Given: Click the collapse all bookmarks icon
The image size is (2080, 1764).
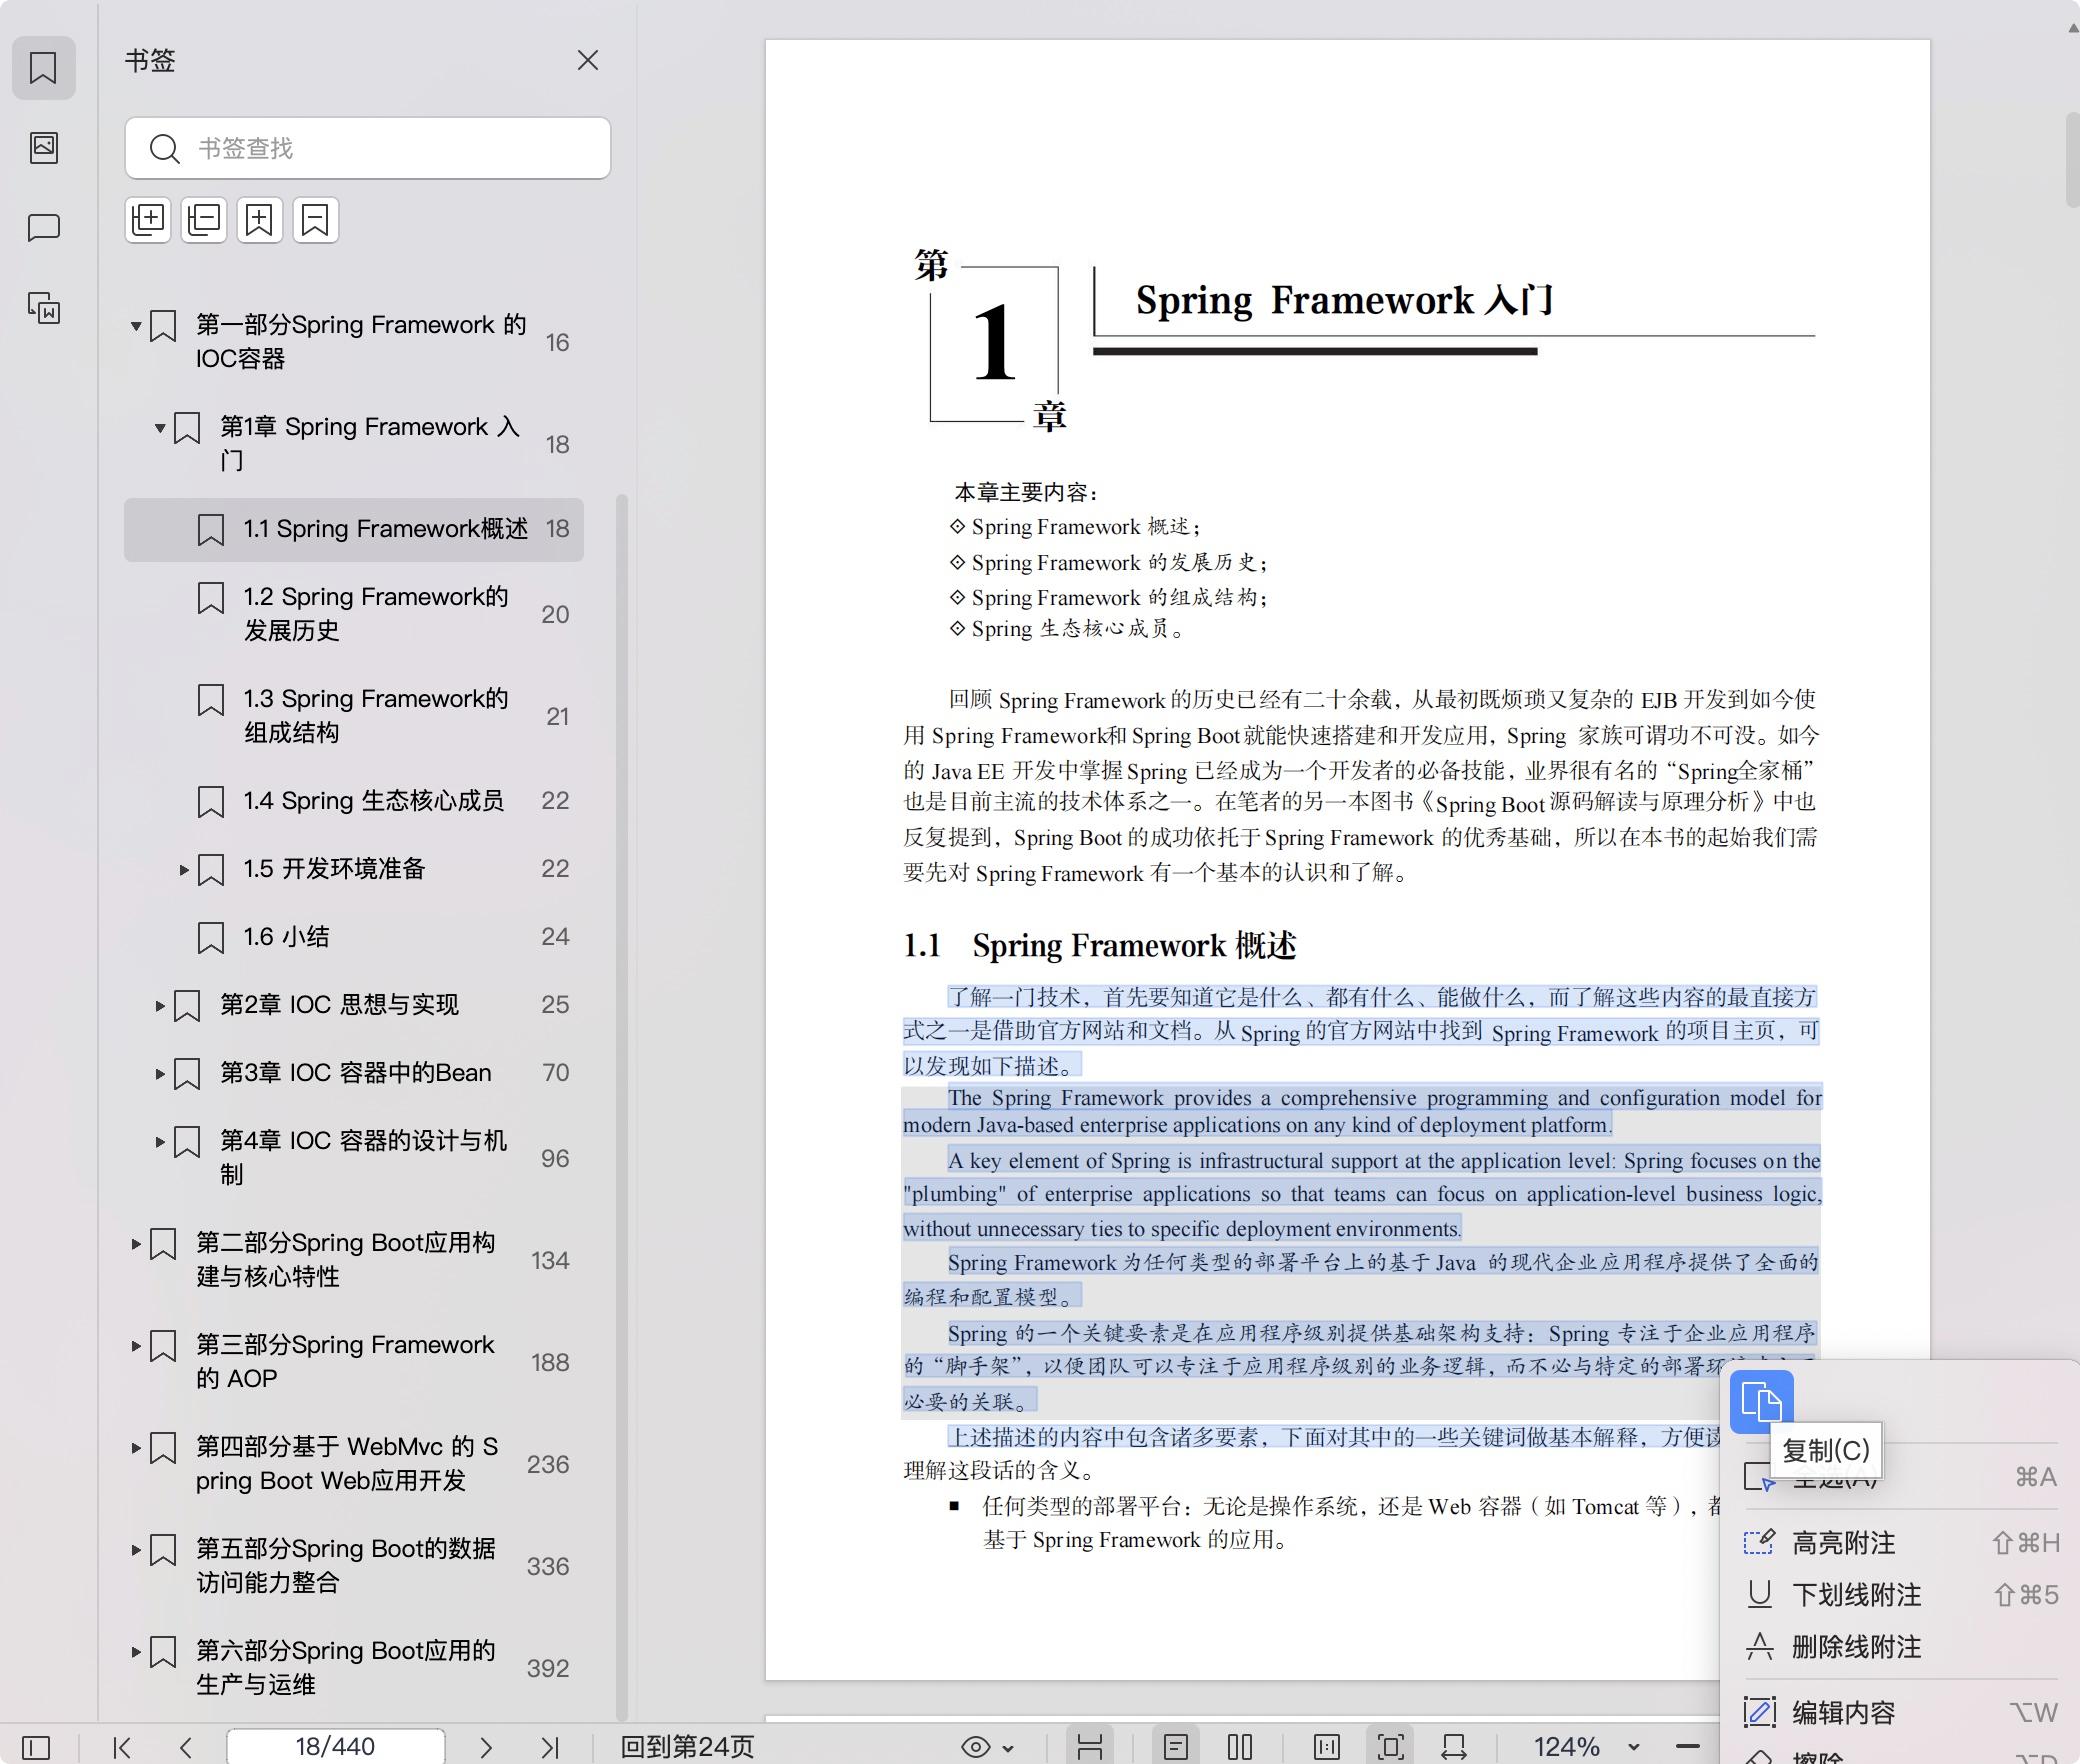Looking at the screenshot, I should pyautogui.click(x=204, y=220).
